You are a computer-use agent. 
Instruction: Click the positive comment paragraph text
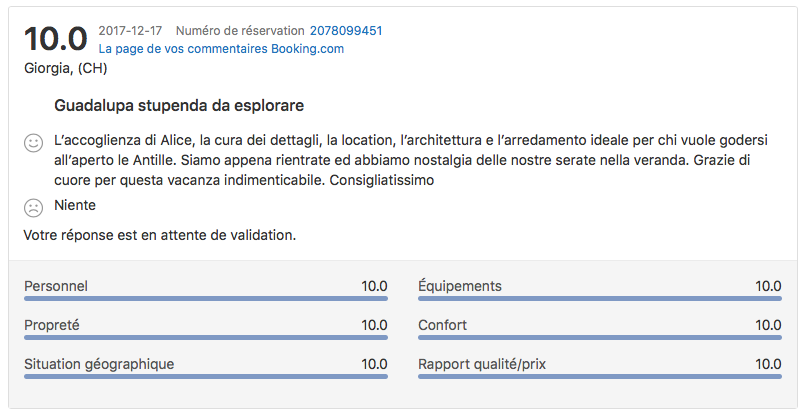click(x=400, y=160)
